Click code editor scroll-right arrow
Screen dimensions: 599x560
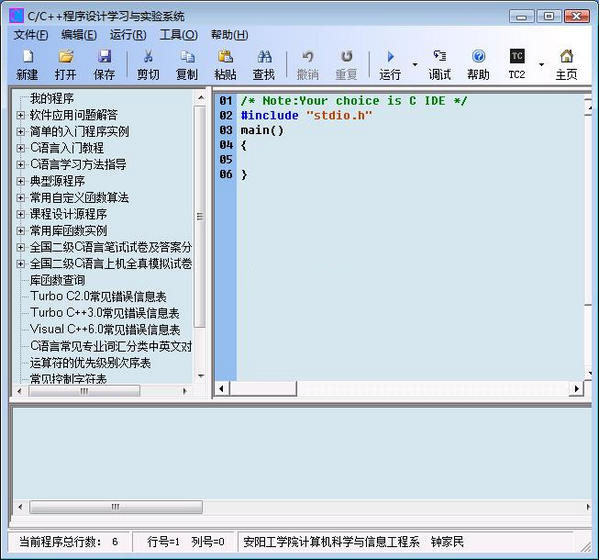(576, 389)
